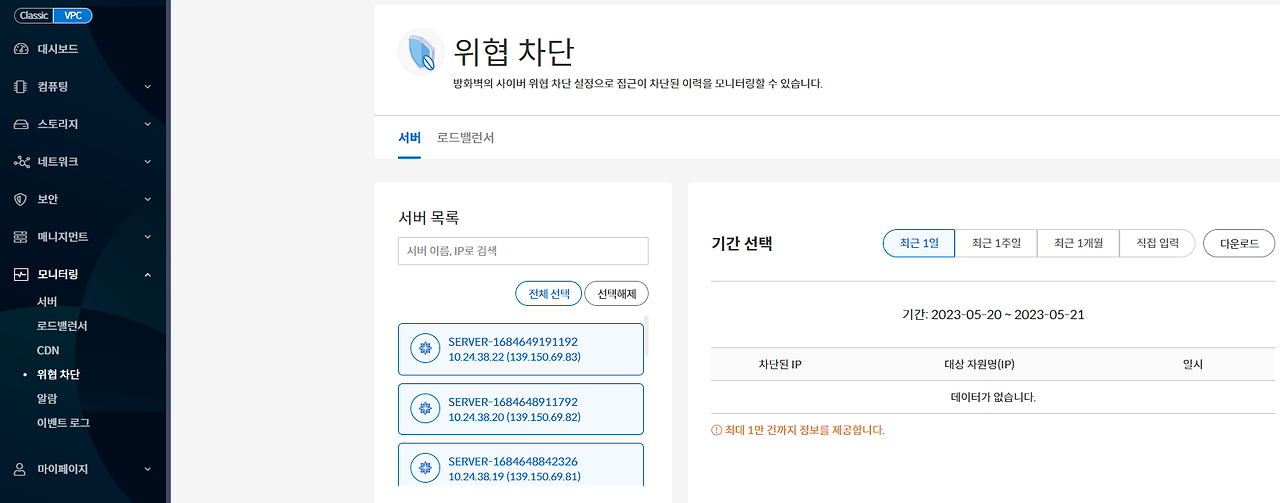
Task: Expand the 스토리지 menu chevron
Action: coord(148,124)
